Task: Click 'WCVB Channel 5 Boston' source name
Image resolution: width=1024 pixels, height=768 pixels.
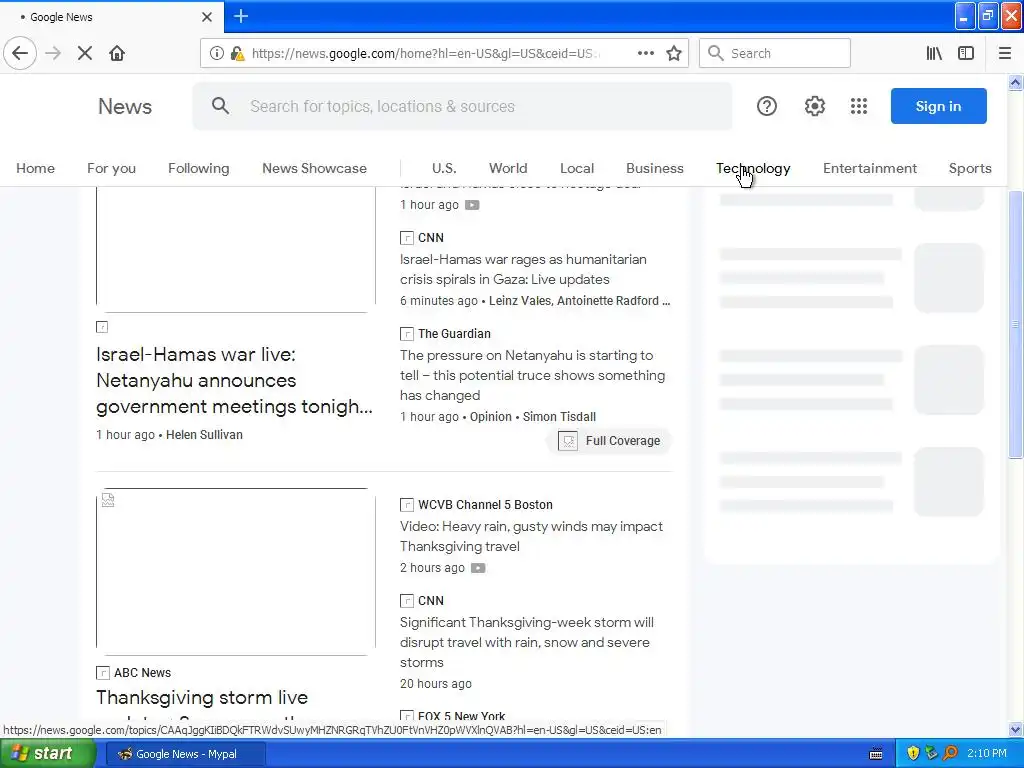Action: pos(485,505)
